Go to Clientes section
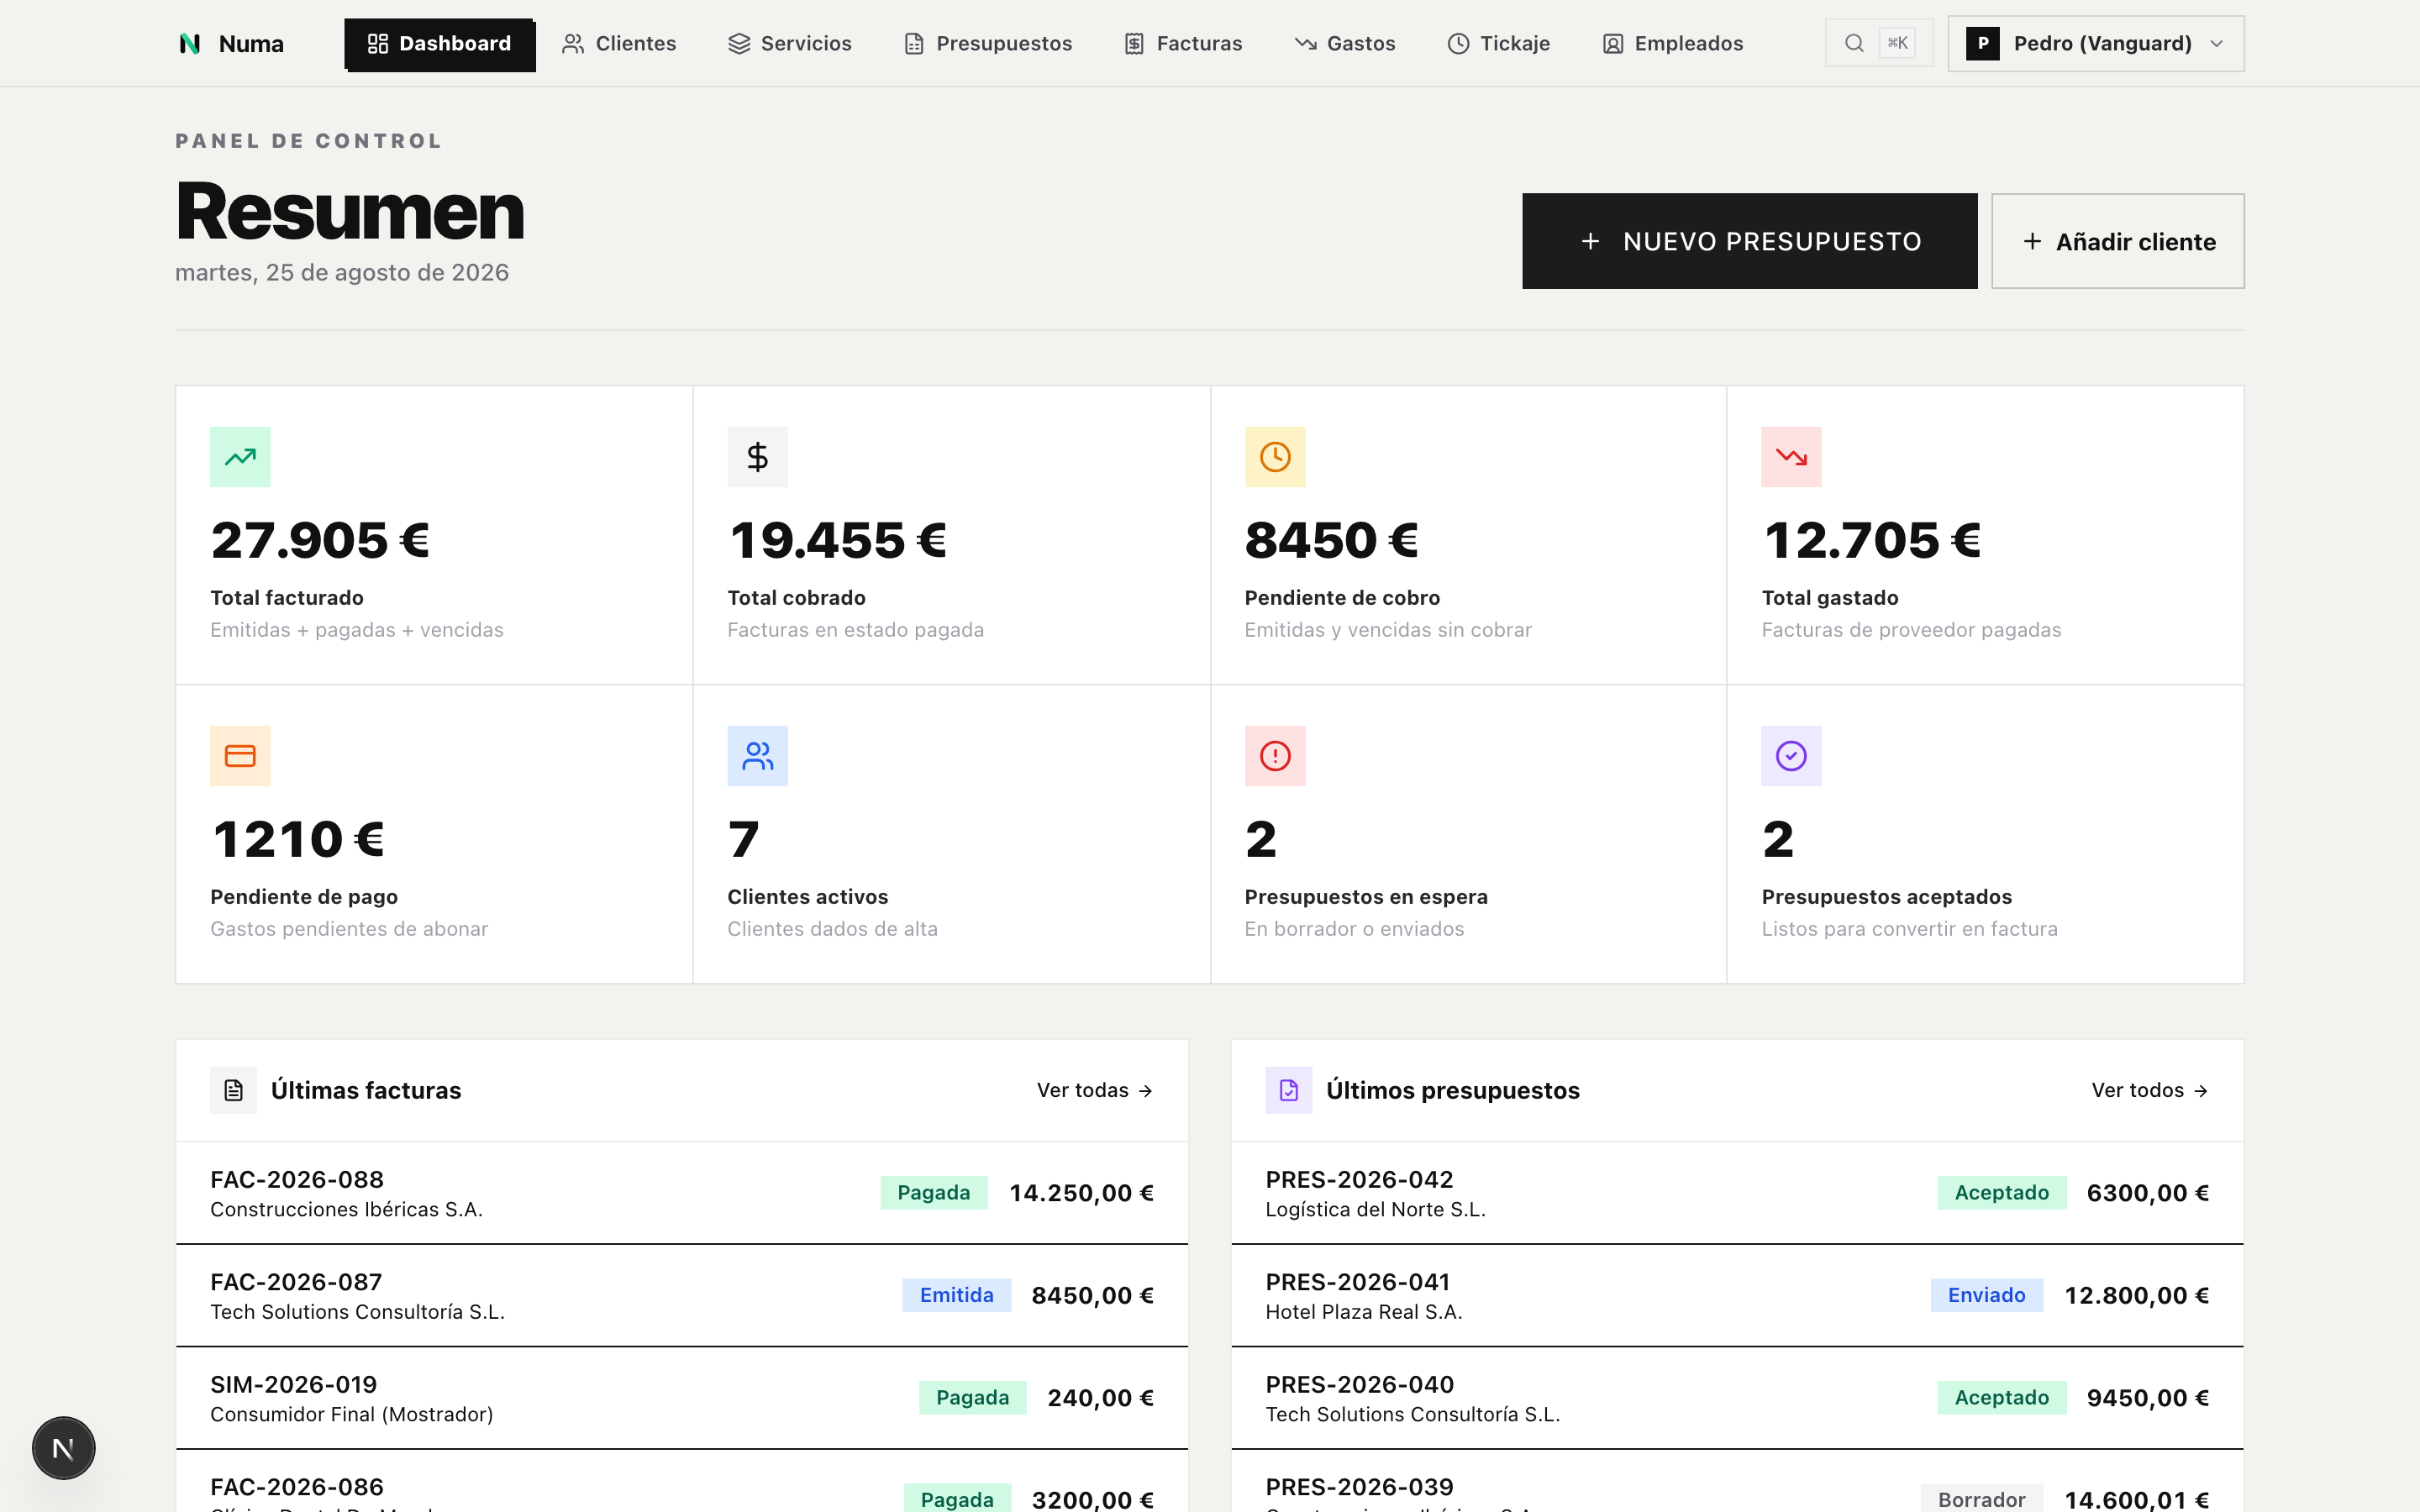This screenshot has width=2420, height=1512. (x=619, y=44)
